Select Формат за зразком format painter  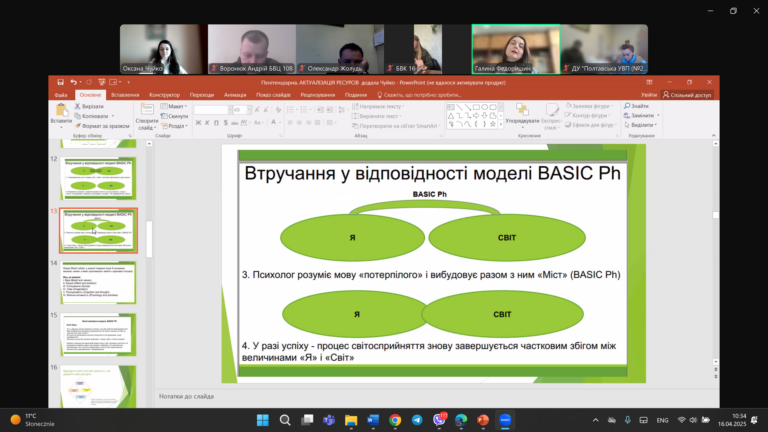tap(102, 126)
